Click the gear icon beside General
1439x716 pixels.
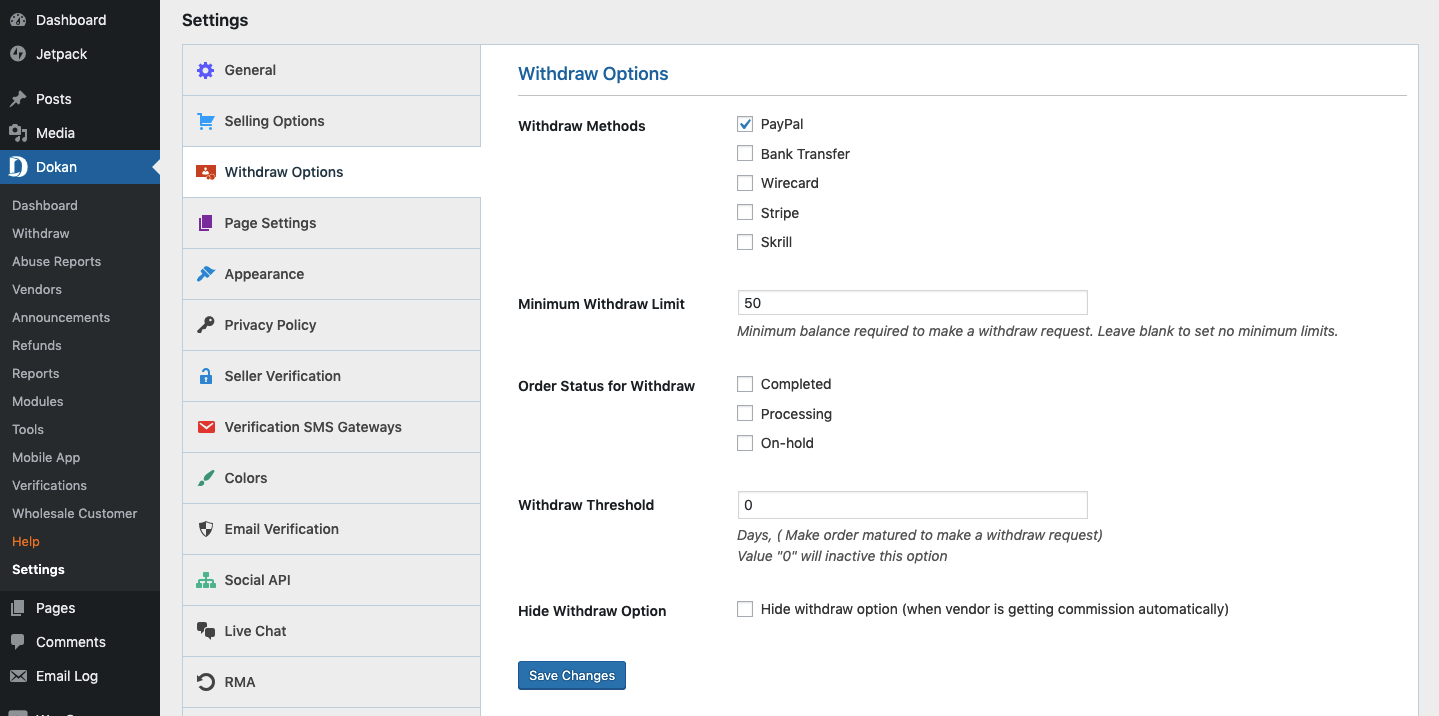[206, 70]
